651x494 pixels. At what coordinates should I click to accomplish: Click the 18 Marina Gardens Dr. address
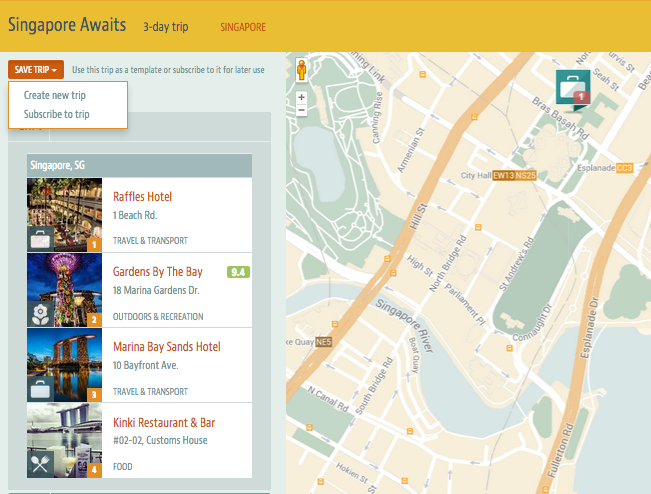click(156, 290)
